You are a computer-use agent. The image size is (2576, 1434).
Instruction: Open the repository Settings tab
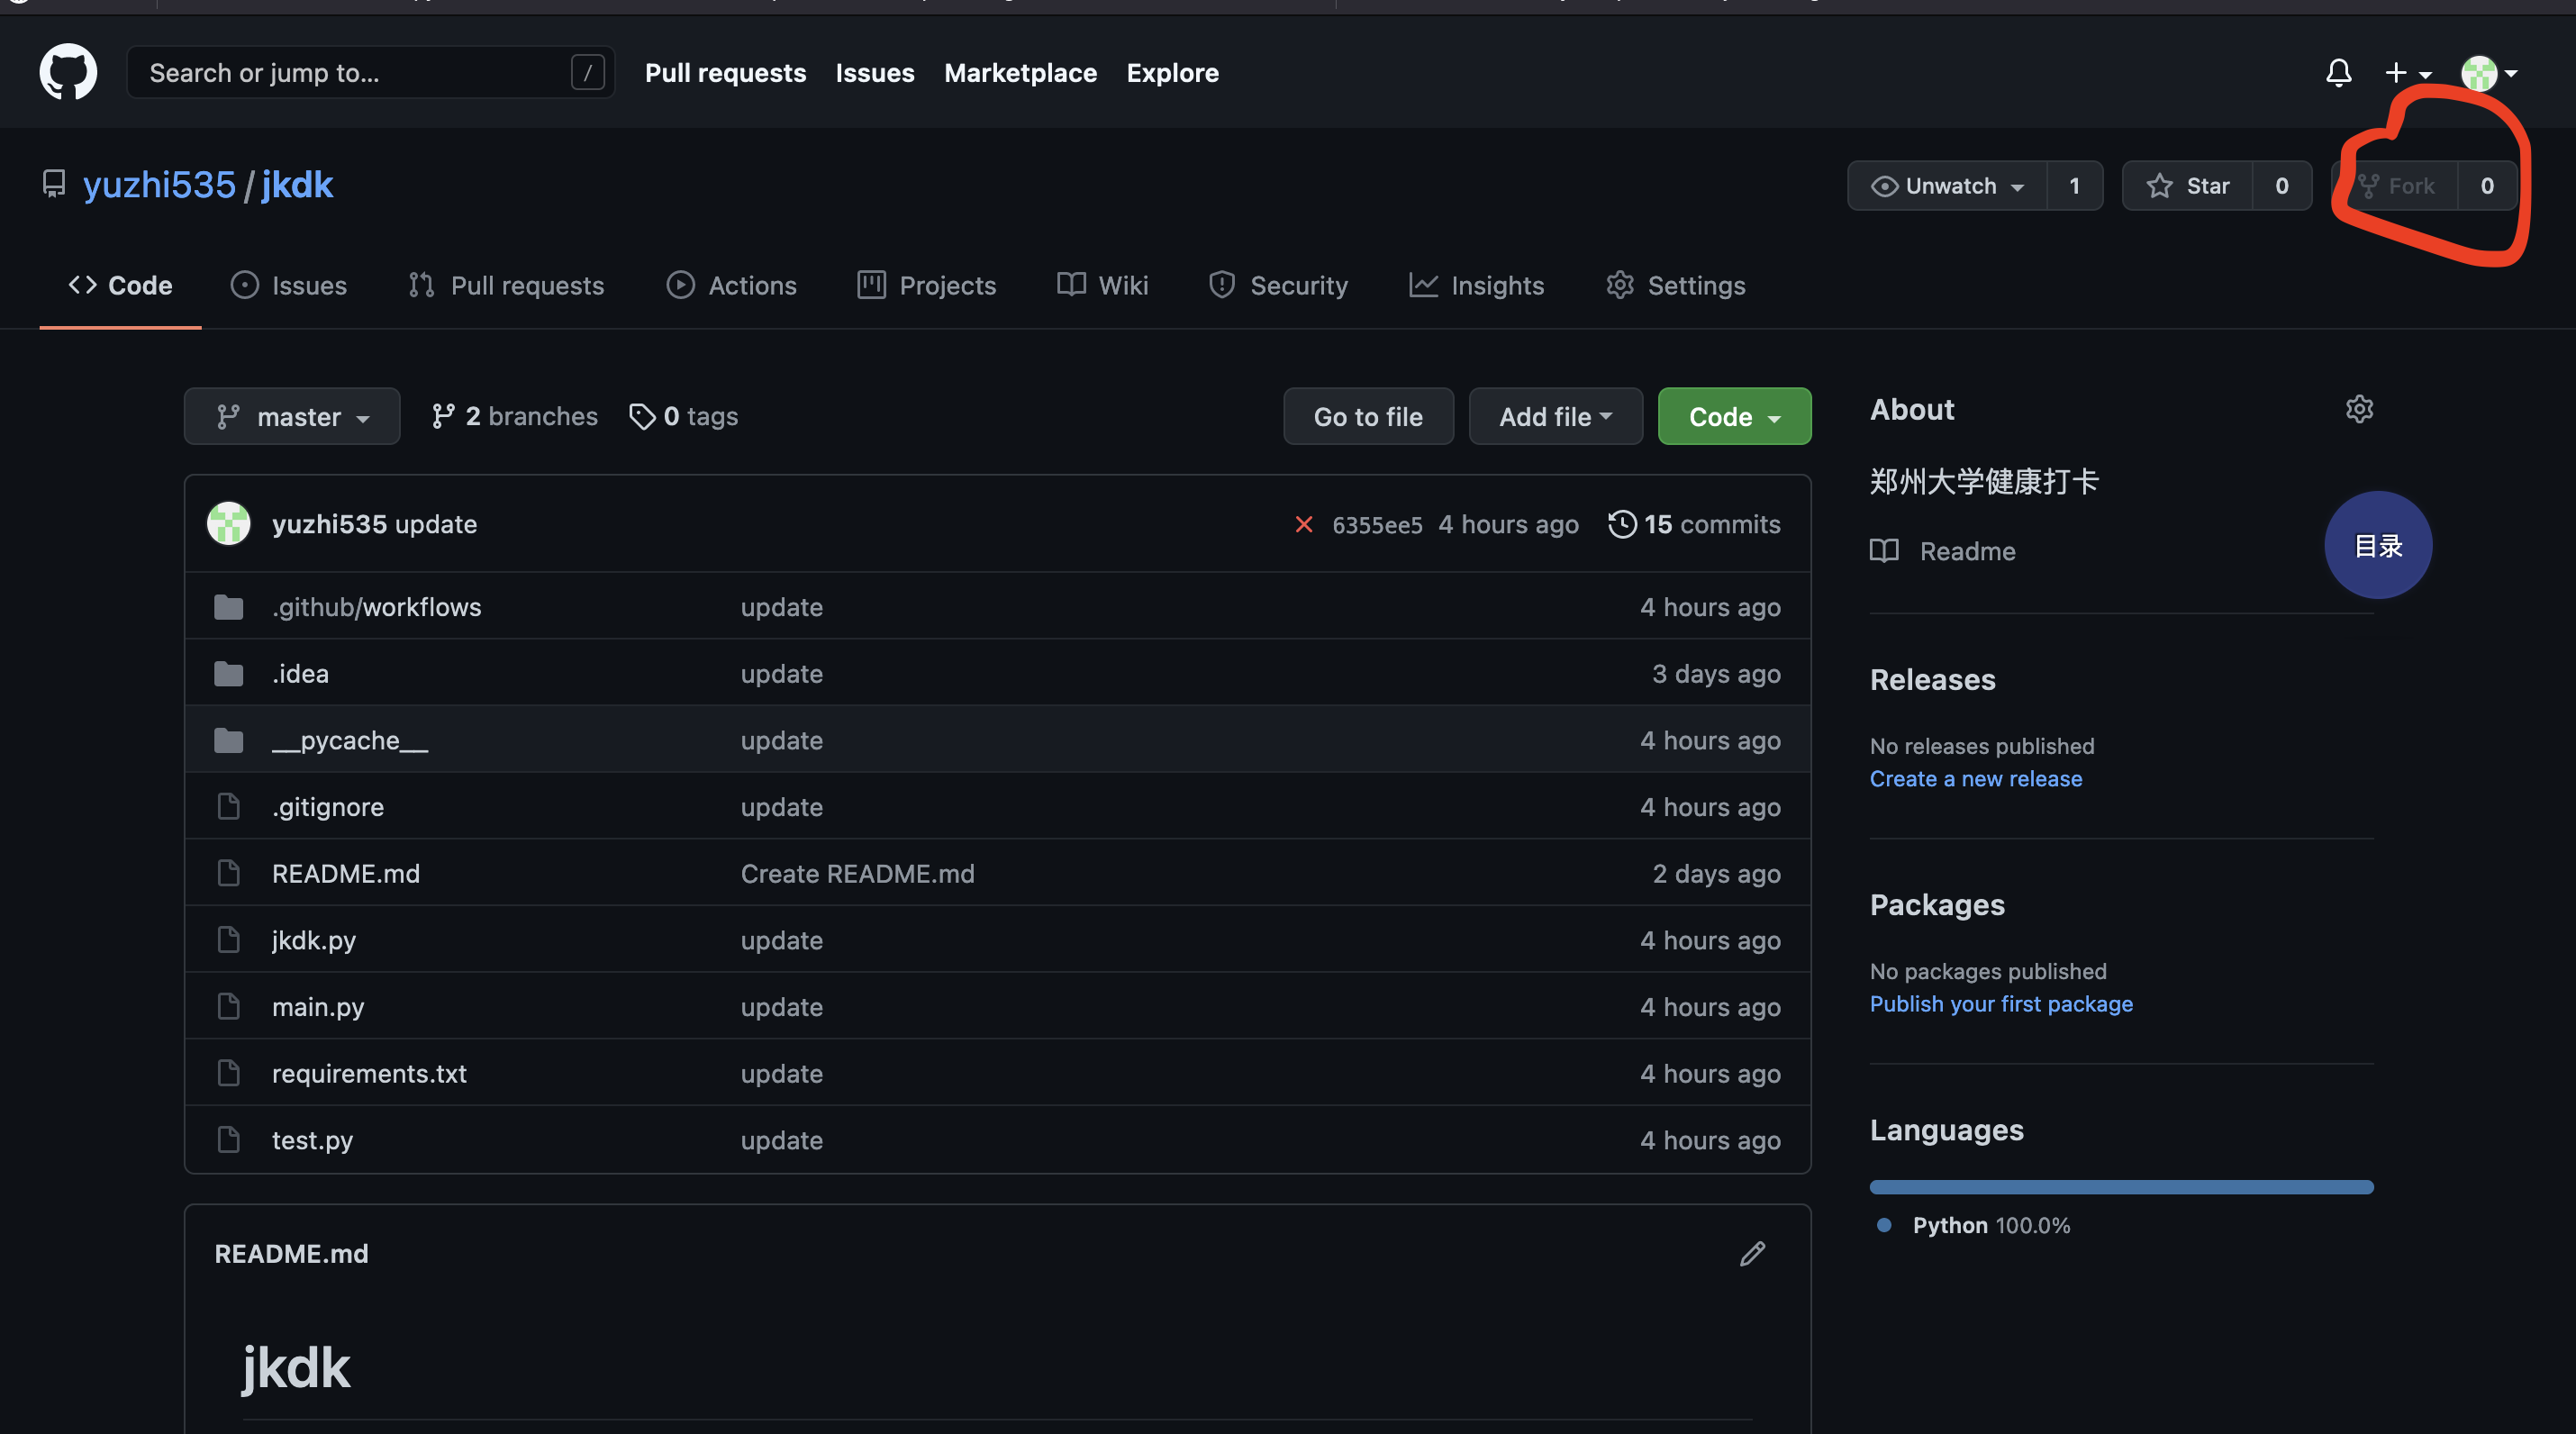click(x=1675, y=286)
